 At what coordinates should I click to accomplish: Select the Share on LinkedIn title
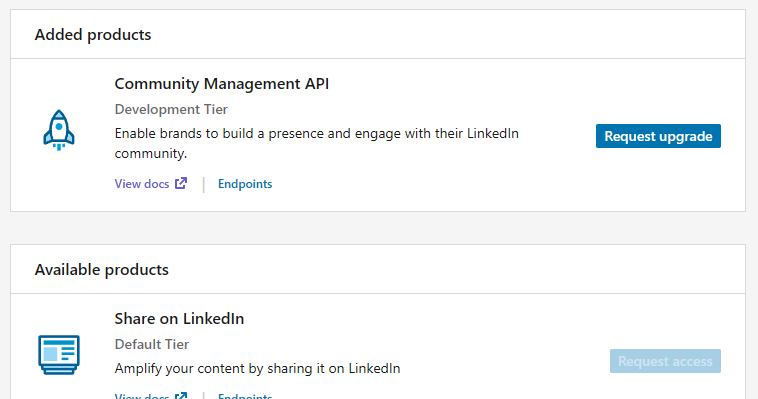tap(179, 319)
